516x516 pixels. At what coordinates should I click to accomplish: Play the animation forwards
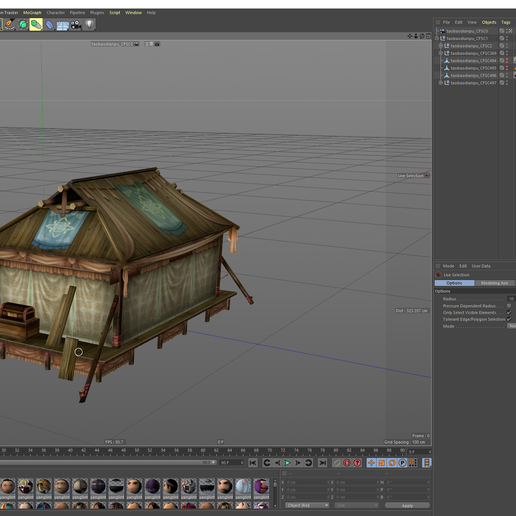pyautogui.click(x=287, y=463)
